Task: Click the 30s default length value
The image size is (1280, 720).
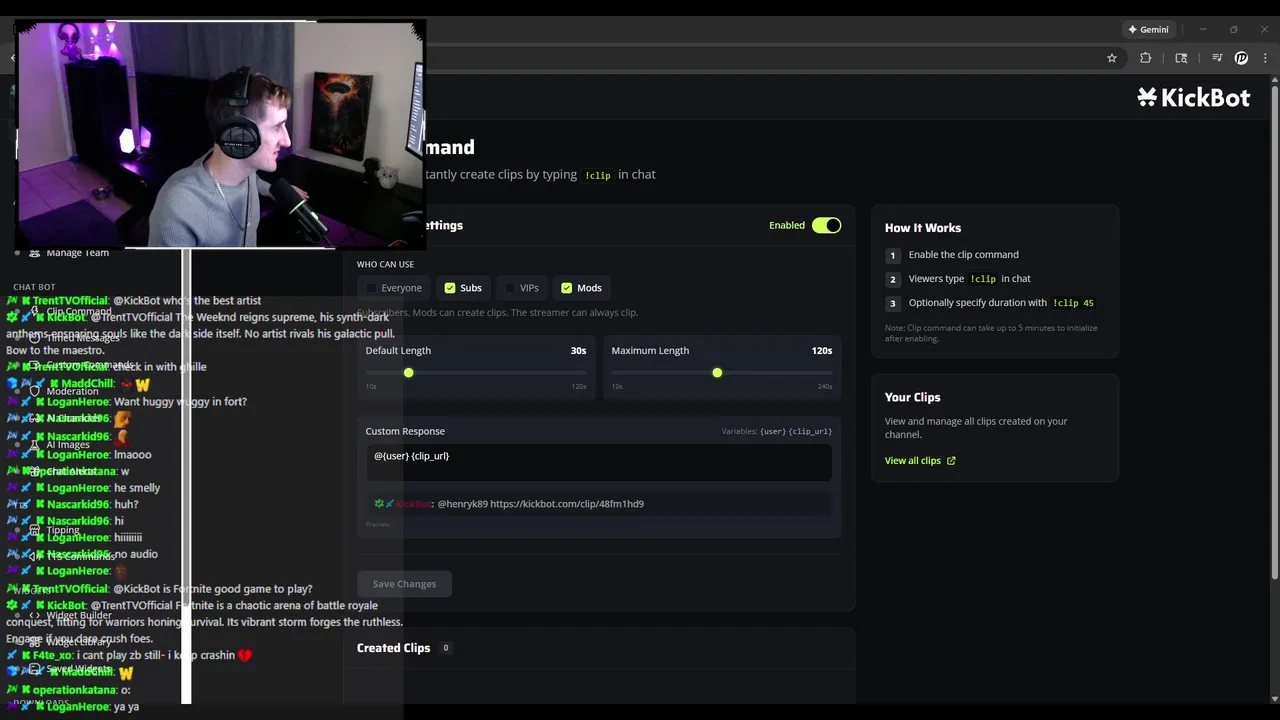Action: pos(578,351)
